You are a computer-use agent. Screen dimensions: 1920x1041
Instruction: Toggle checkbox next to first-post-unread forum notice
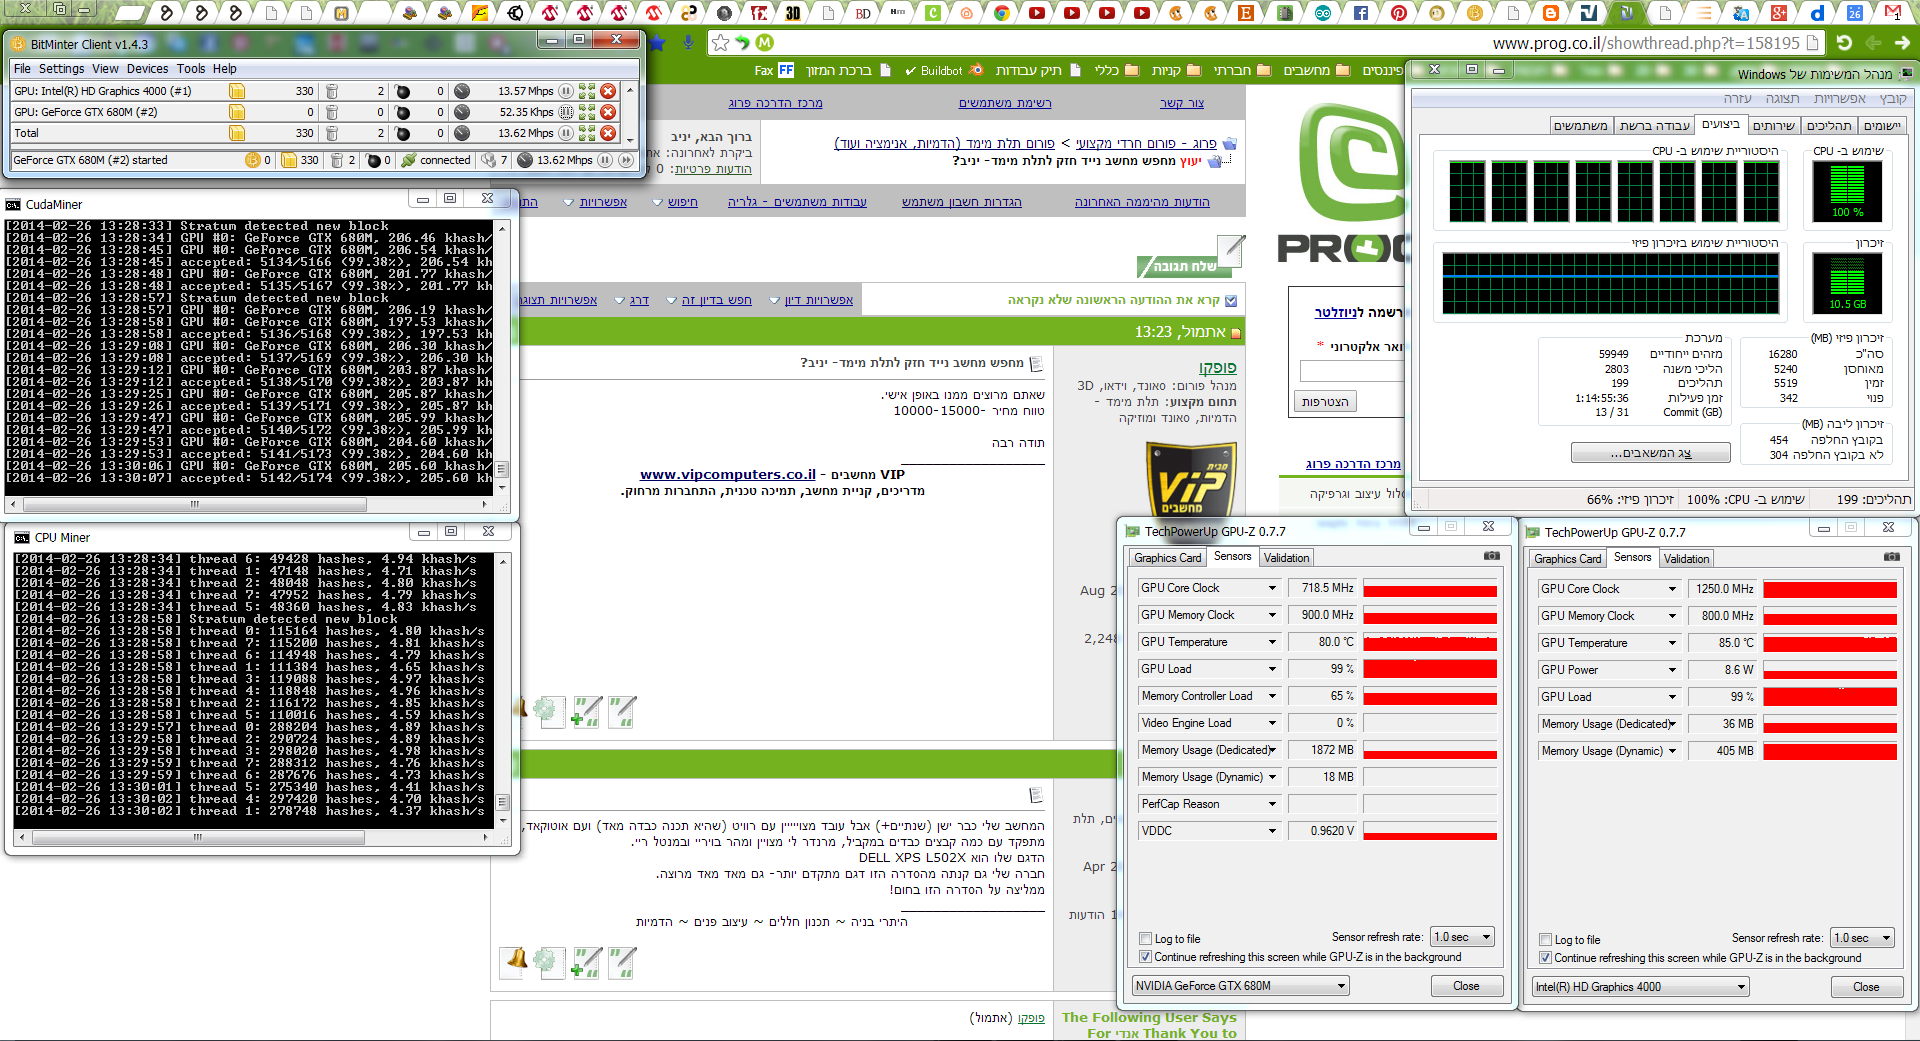pos(1231,301)
